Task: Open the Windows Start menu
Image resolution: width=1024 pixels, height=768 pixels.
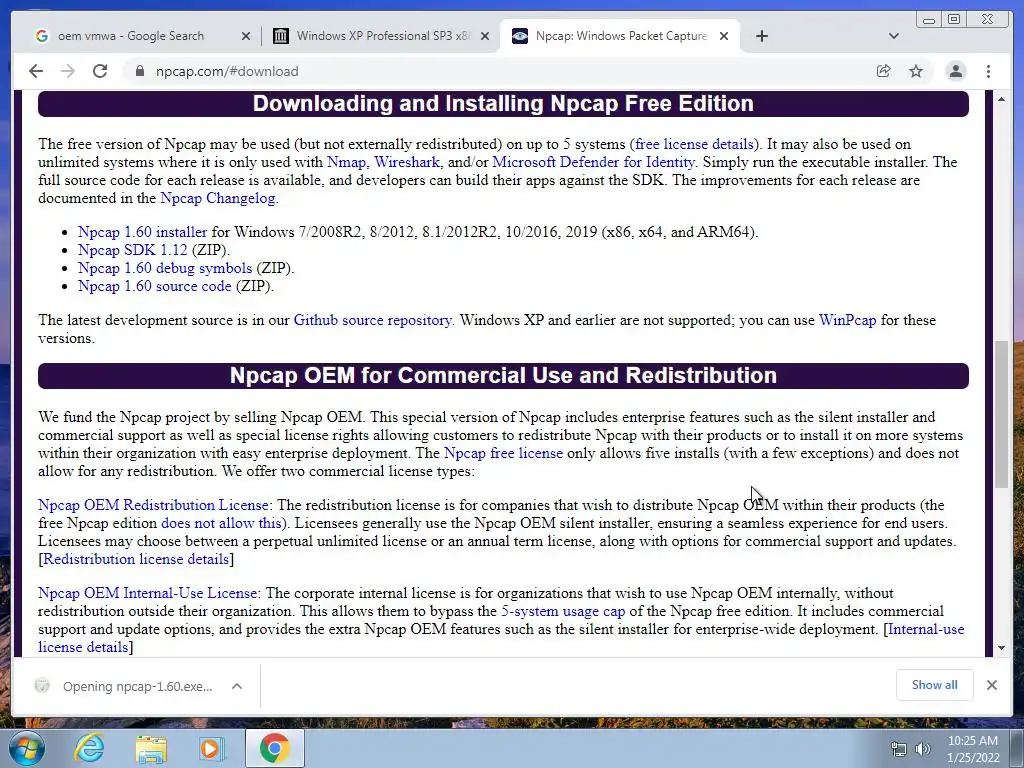Action: coord(27,748)
